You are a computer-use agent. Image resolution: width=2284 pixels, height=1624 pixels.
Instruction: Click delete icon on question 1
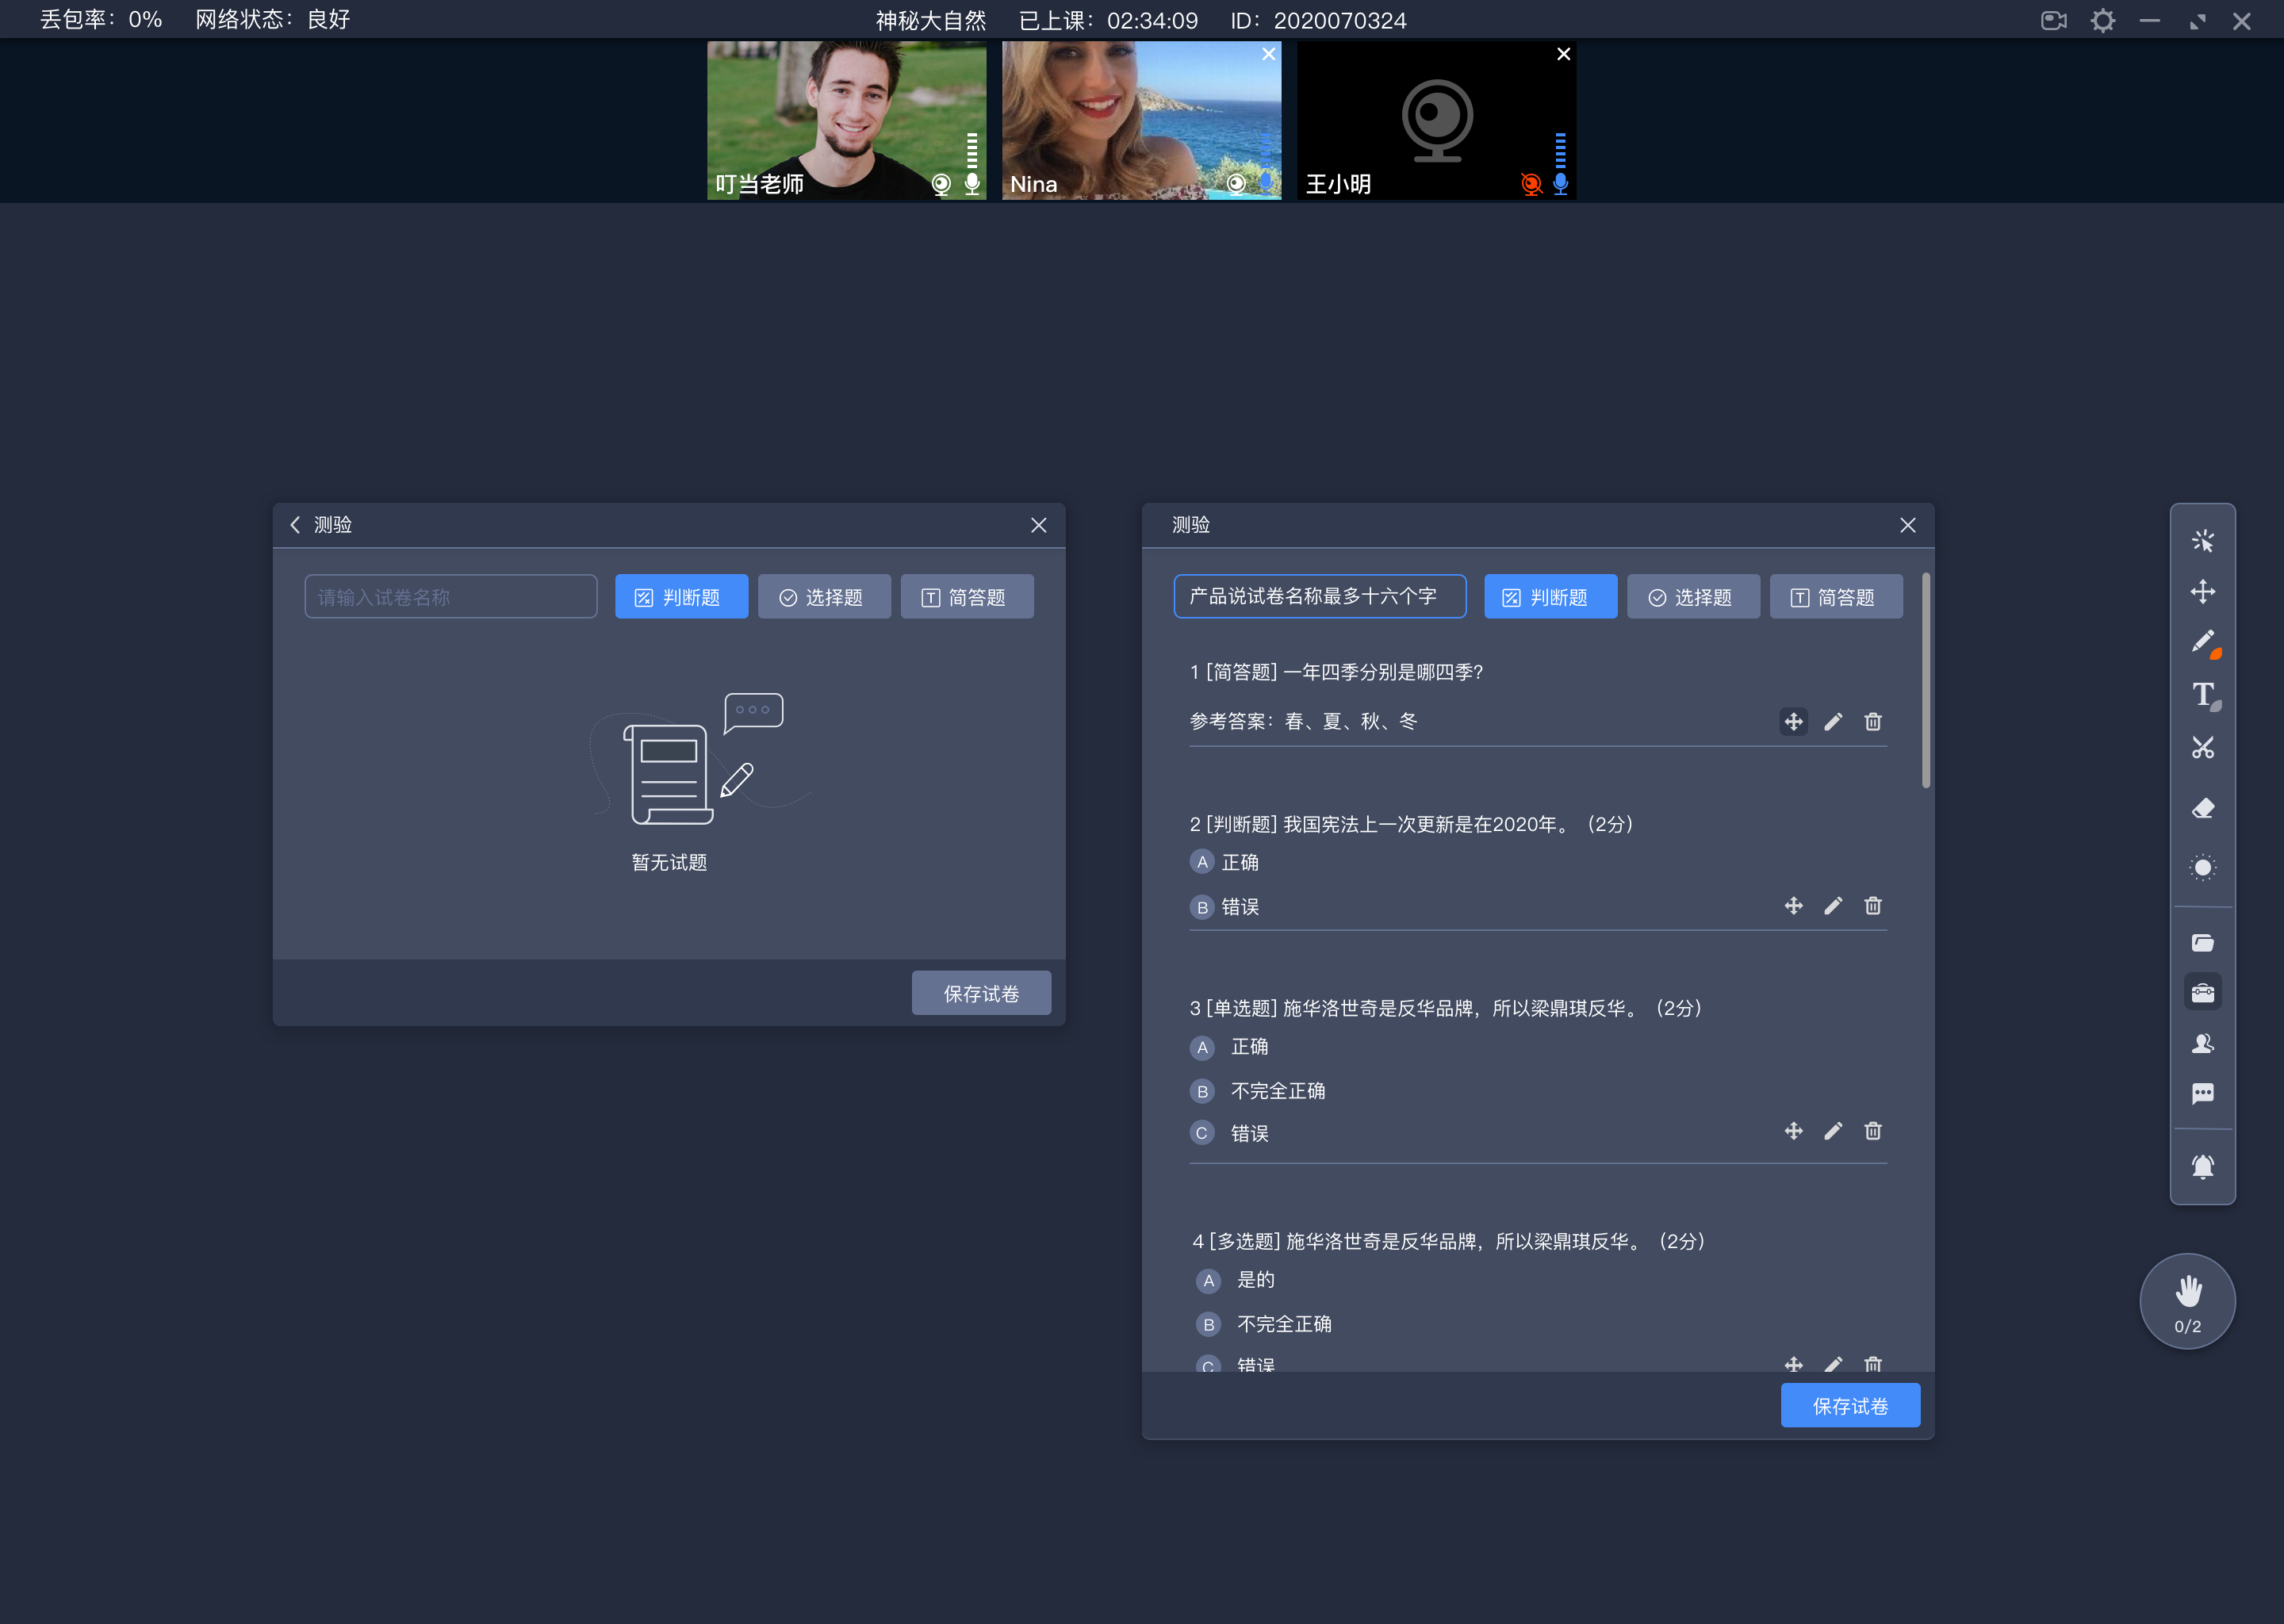tap(1873, 722)
